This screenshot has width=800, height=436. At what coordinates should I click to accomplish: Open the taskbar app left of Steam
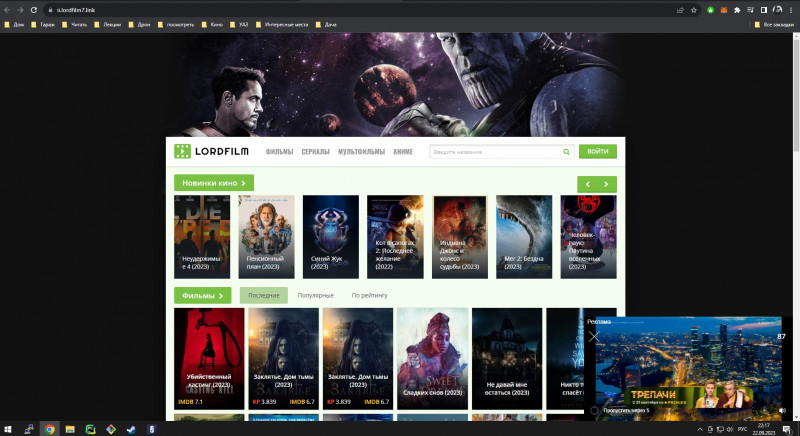[111, 429]
